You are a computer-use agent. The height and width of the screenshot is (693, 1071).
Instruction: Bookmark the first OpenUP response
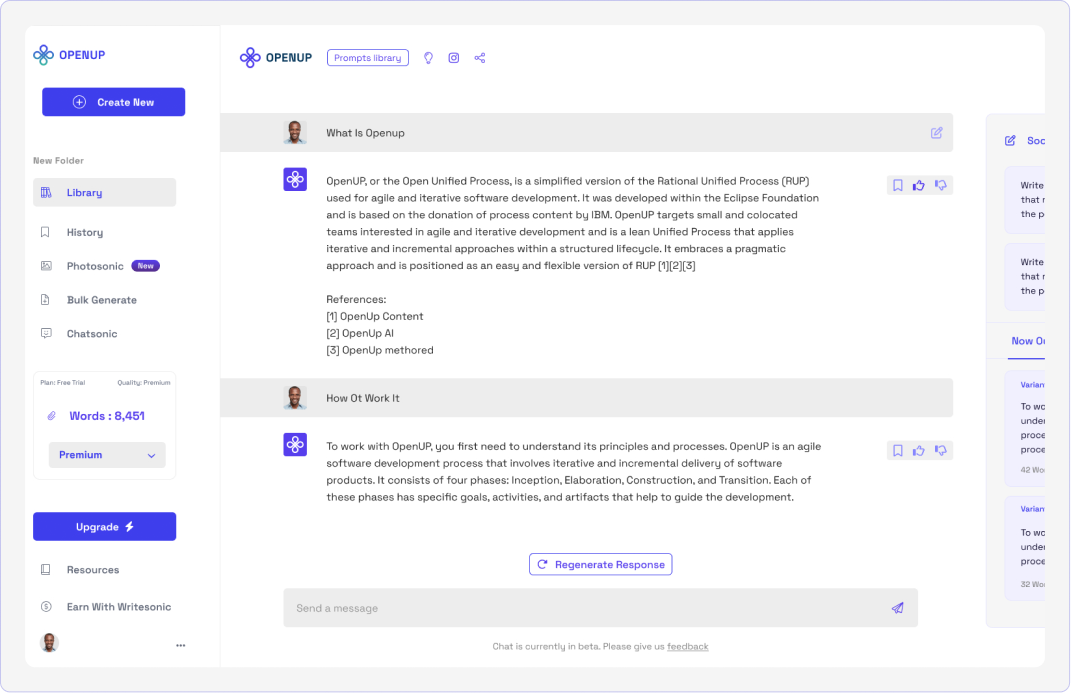click(897, 185)
